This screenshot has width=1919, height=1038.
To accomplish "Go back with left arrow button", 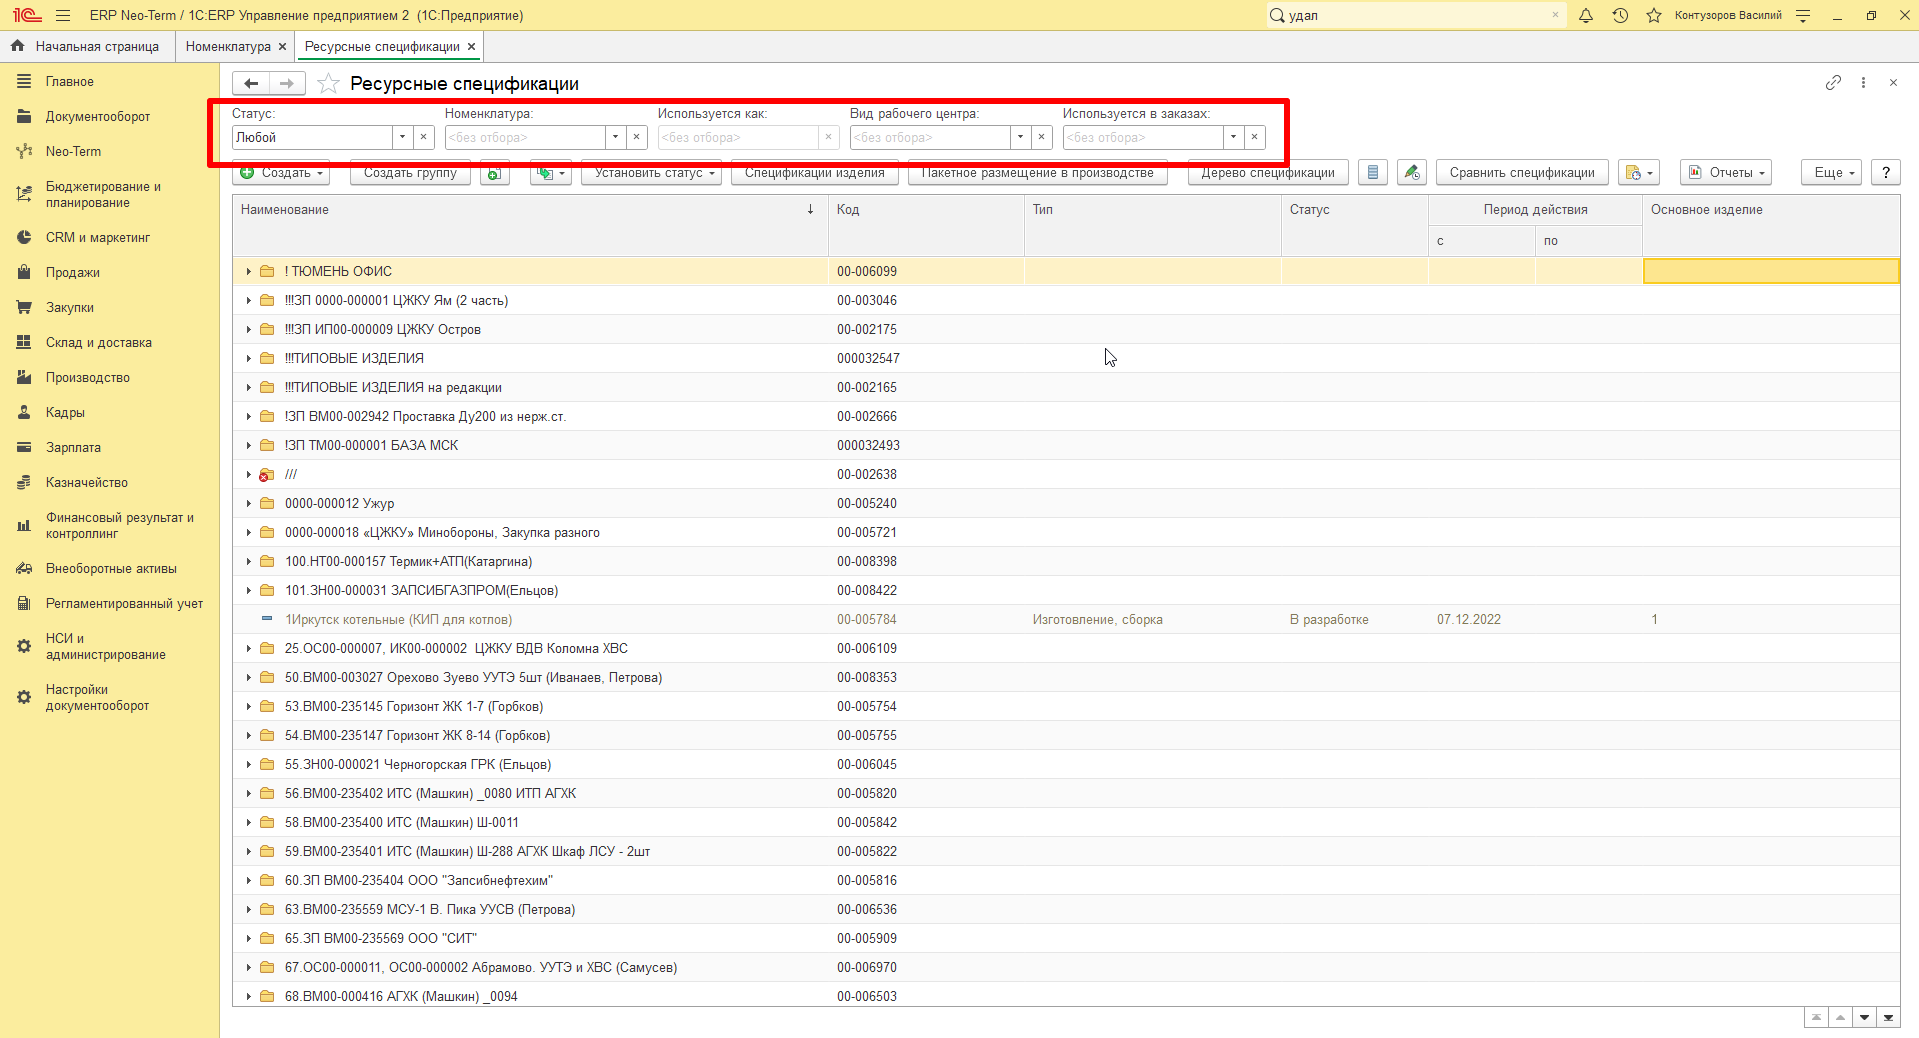I will click(251, 84).
